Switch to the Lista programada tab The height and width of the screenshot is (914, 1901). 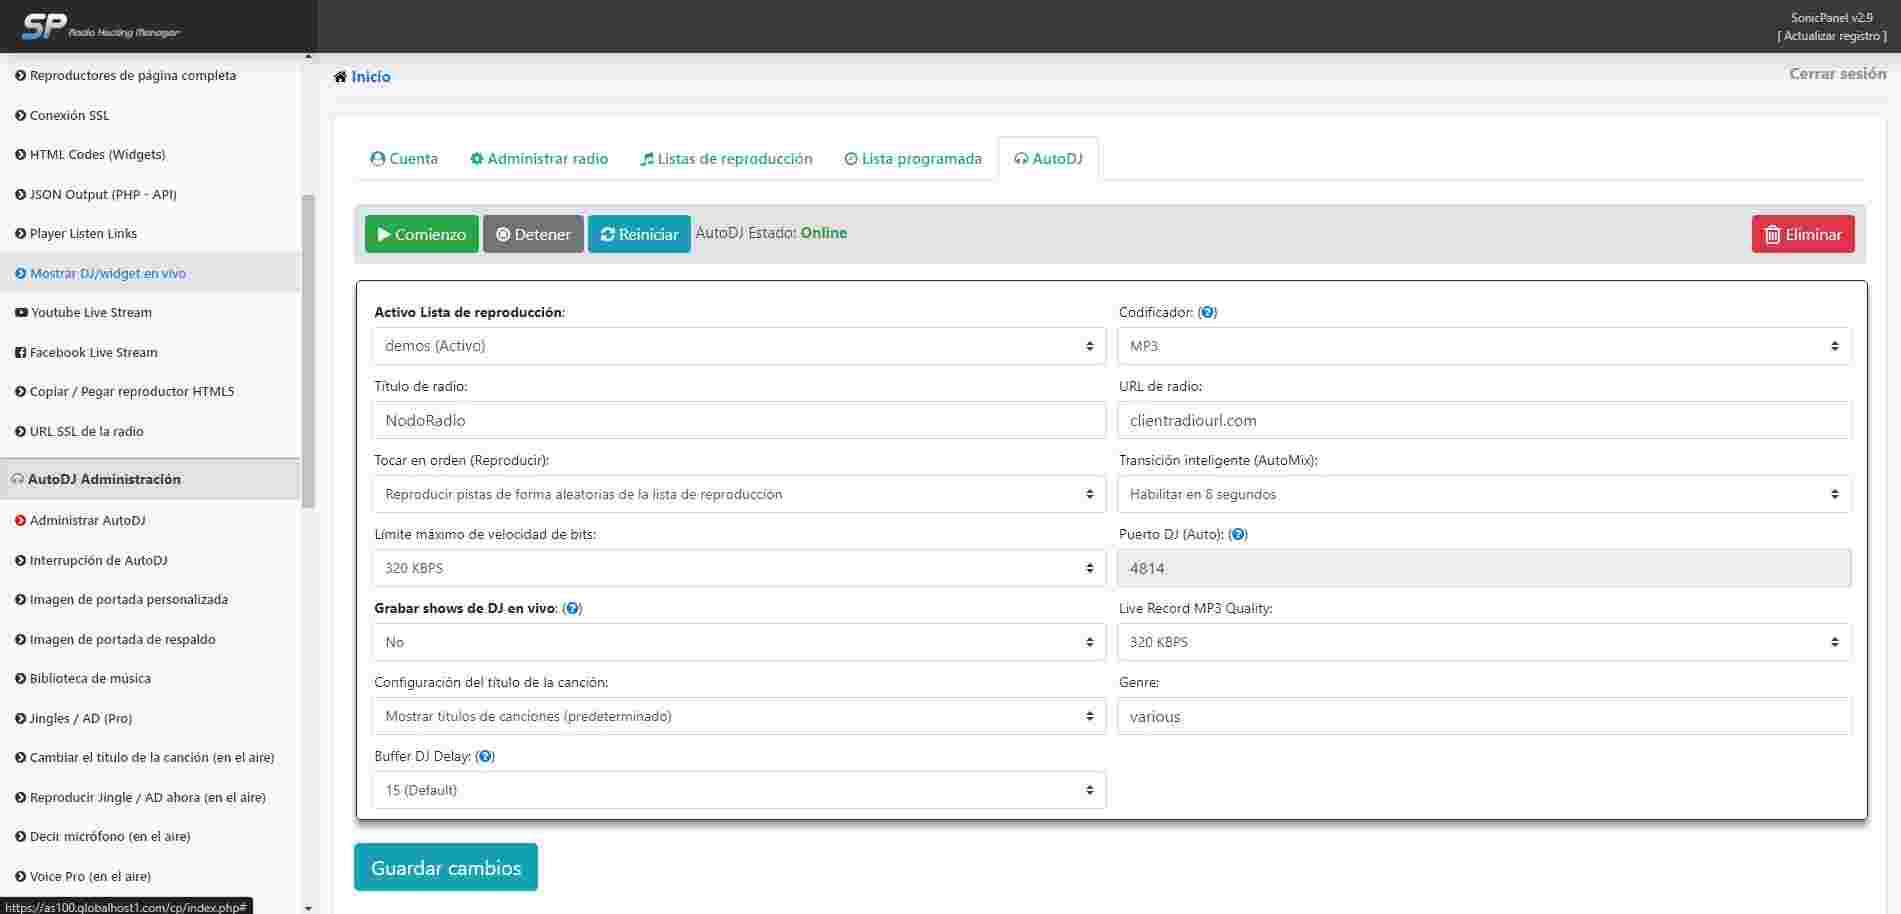(x=913, y=159)
